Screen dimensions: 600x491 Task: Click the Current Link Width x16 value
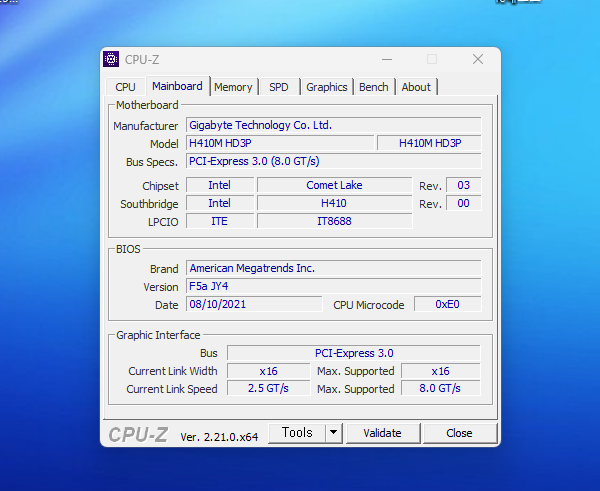click(x=268, y=371)
